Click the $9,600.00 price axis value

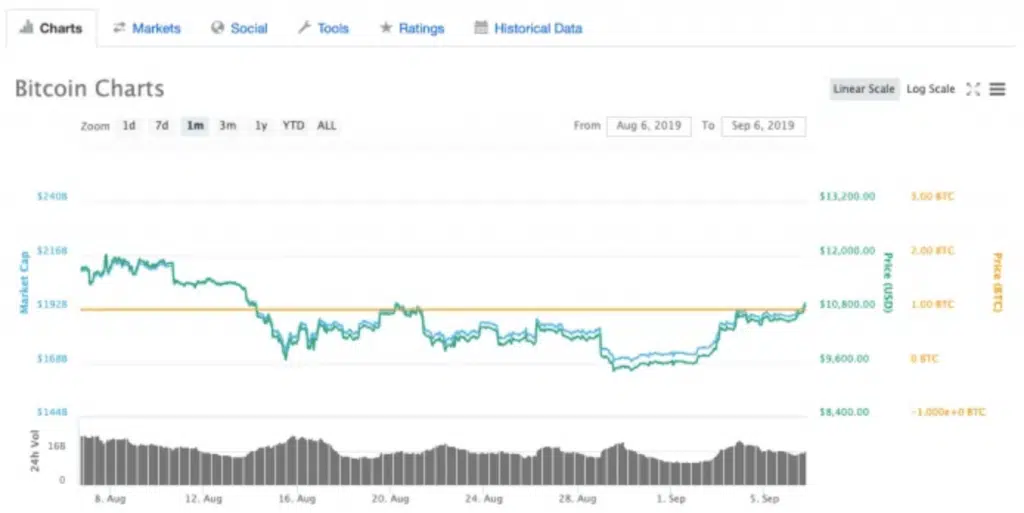tap(844, 358)
